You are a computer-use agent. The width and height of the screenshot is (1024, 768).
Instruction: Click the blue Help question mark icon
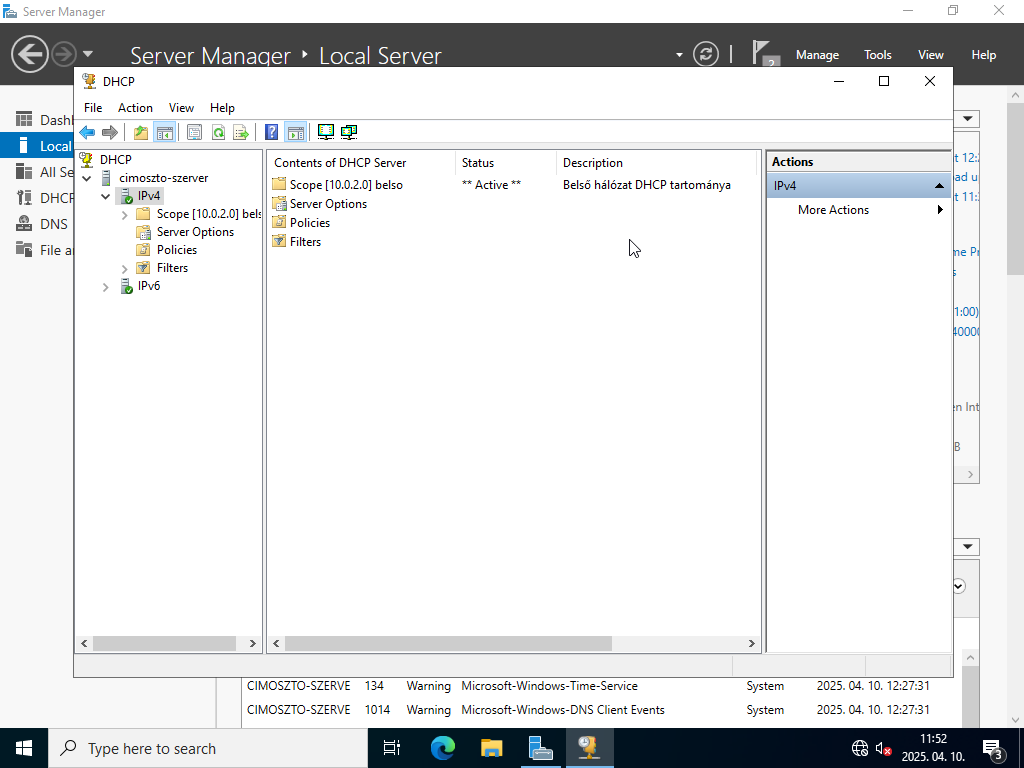[271, 132]
